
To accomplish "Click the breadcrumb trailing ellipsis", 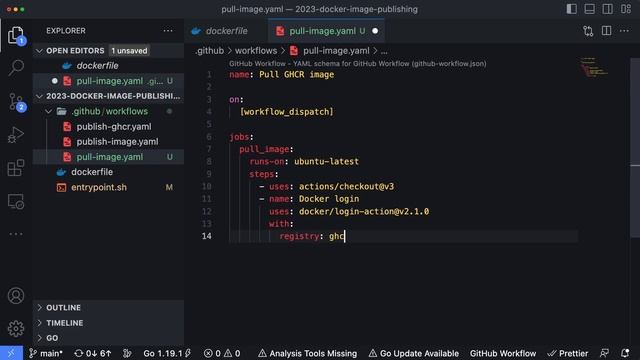I will (384, 51).
